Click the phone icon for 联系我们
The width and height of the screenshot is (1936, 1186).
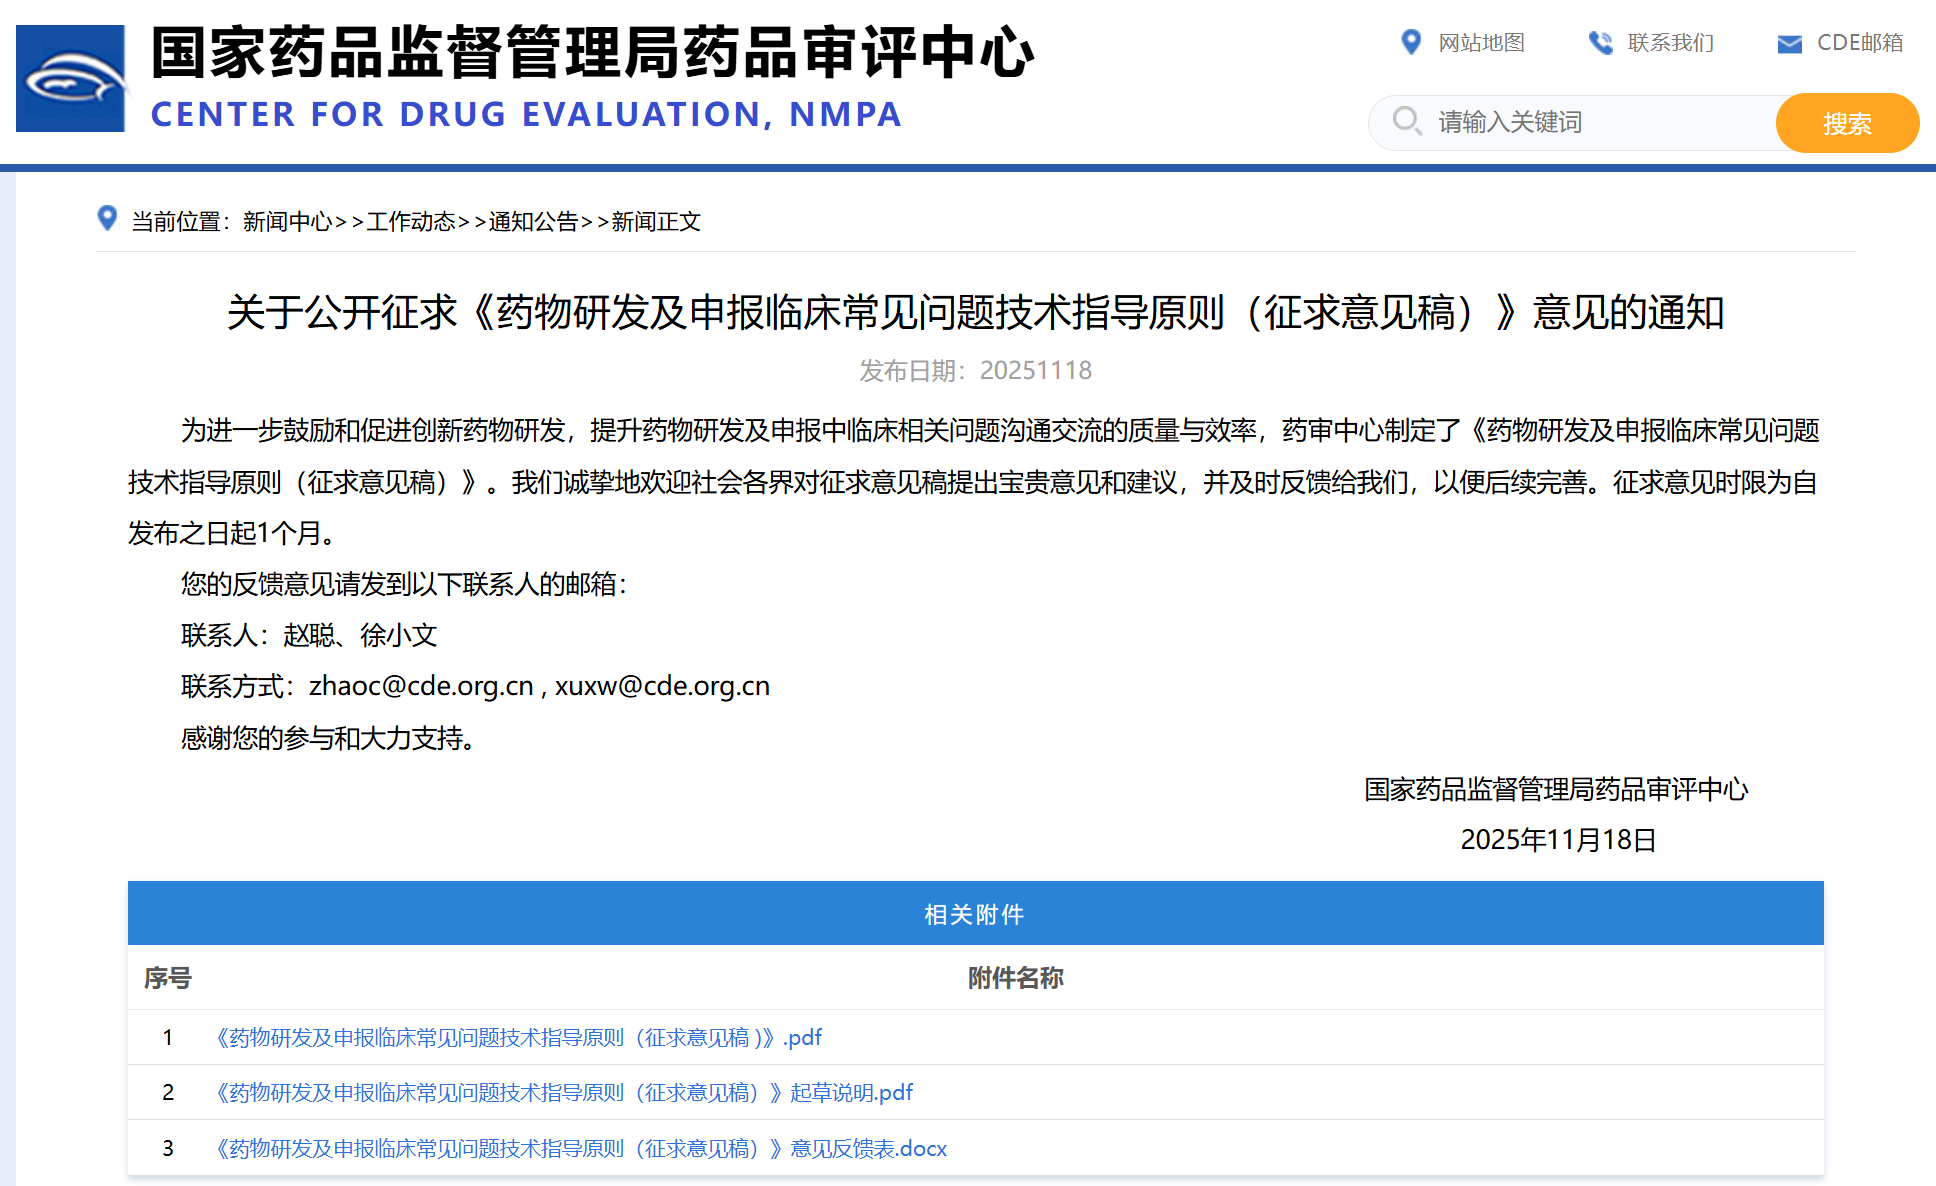(1600, 43)
